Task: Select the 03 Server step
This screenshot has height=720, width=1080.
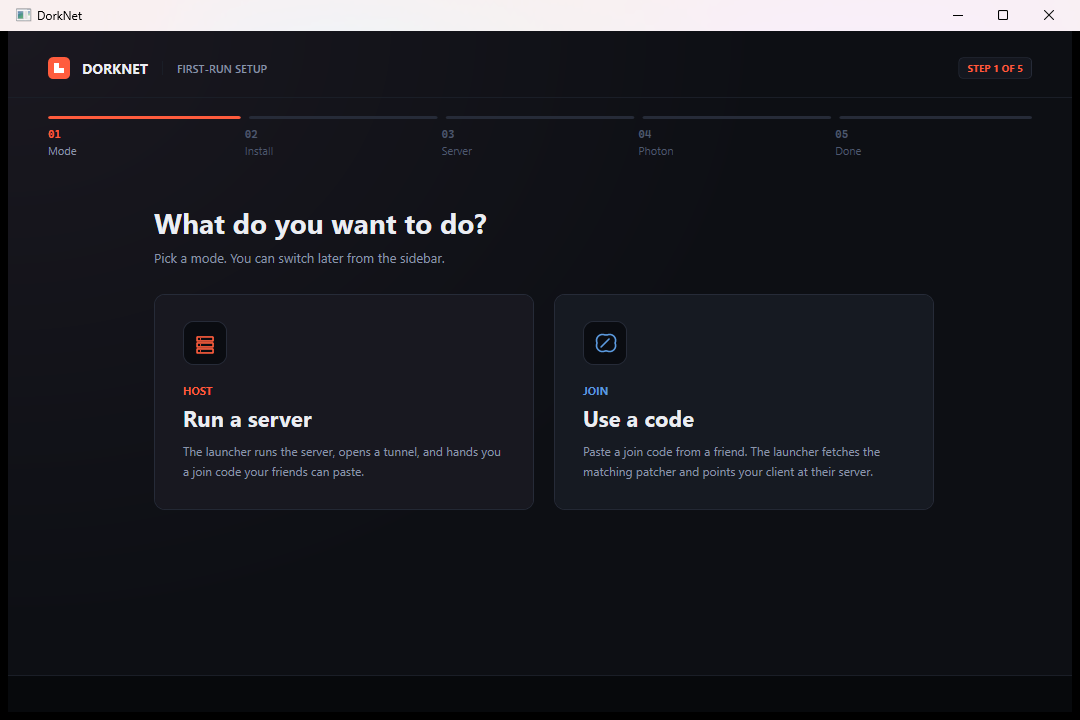Action: pyautogui.click(x=540, y=137)
